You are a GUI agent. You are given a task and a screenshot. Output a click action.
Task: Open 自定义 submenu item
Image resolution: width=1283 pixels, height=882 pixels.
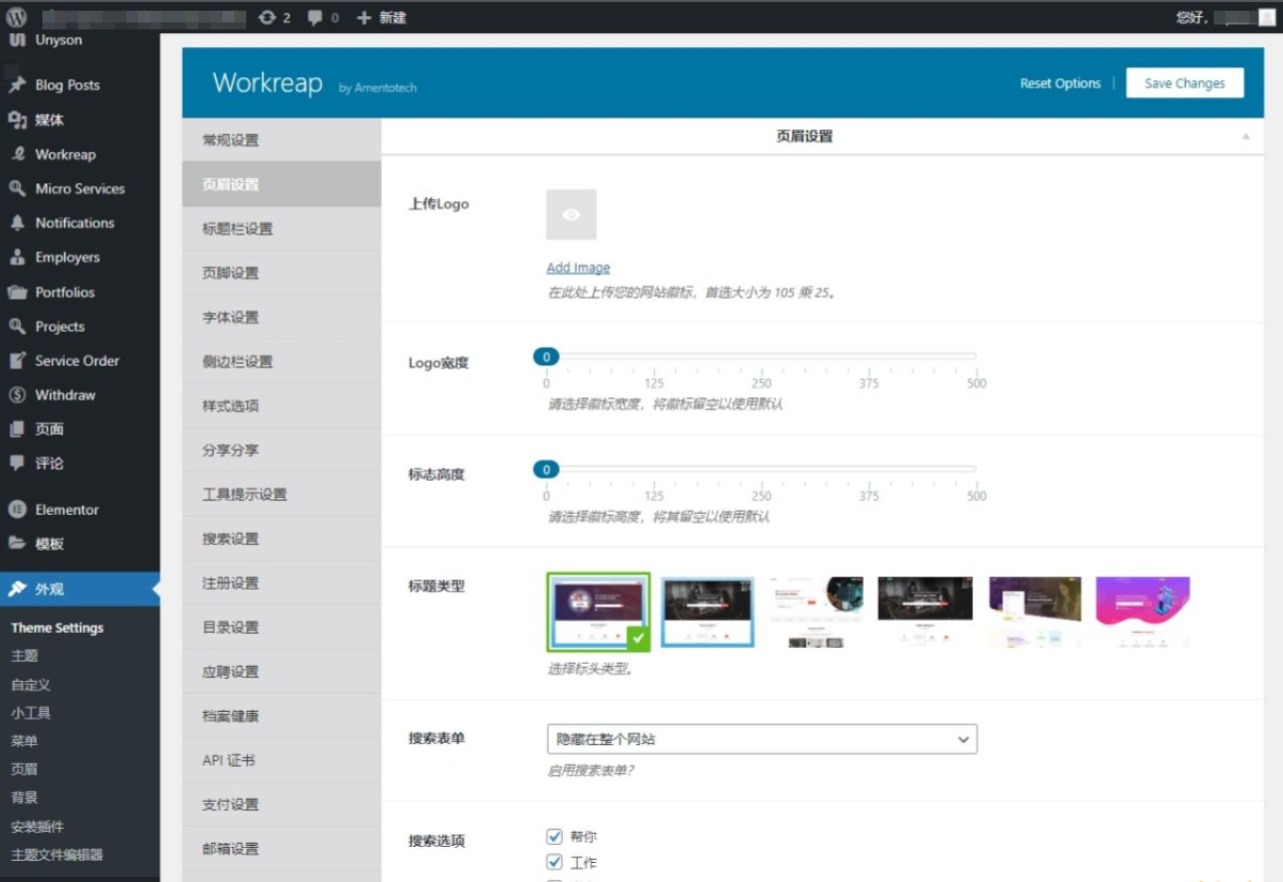point(31,685)
